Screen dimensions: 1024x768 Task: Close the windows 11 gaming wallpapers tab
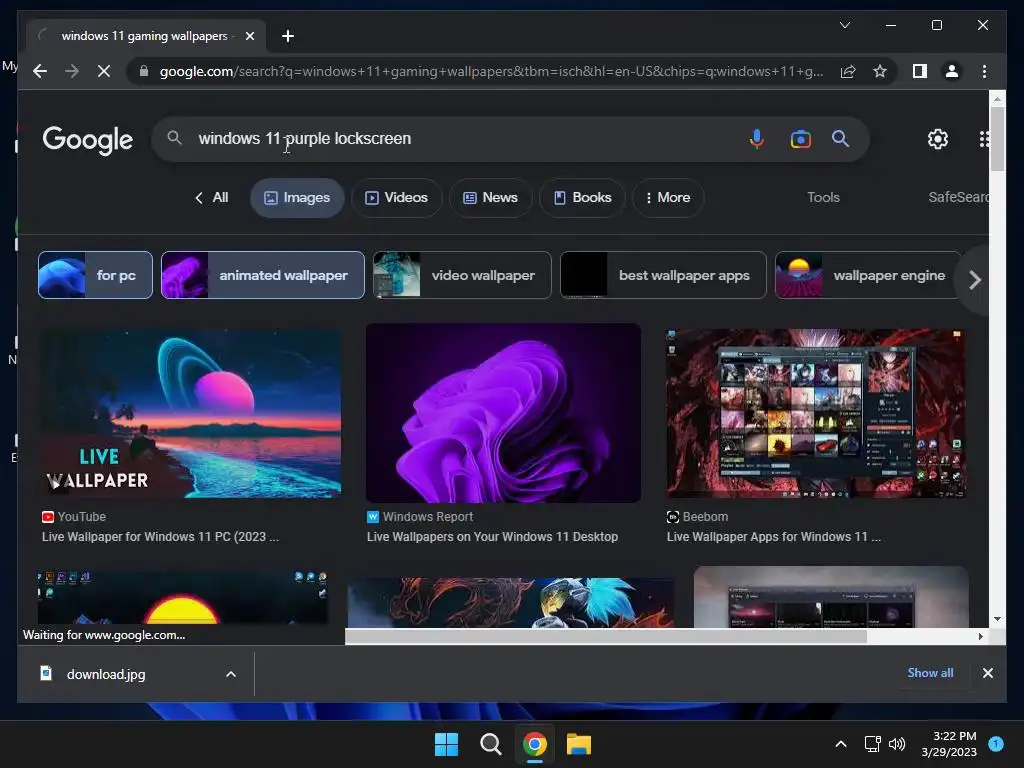pyautogui.click(x=249, y=36)
